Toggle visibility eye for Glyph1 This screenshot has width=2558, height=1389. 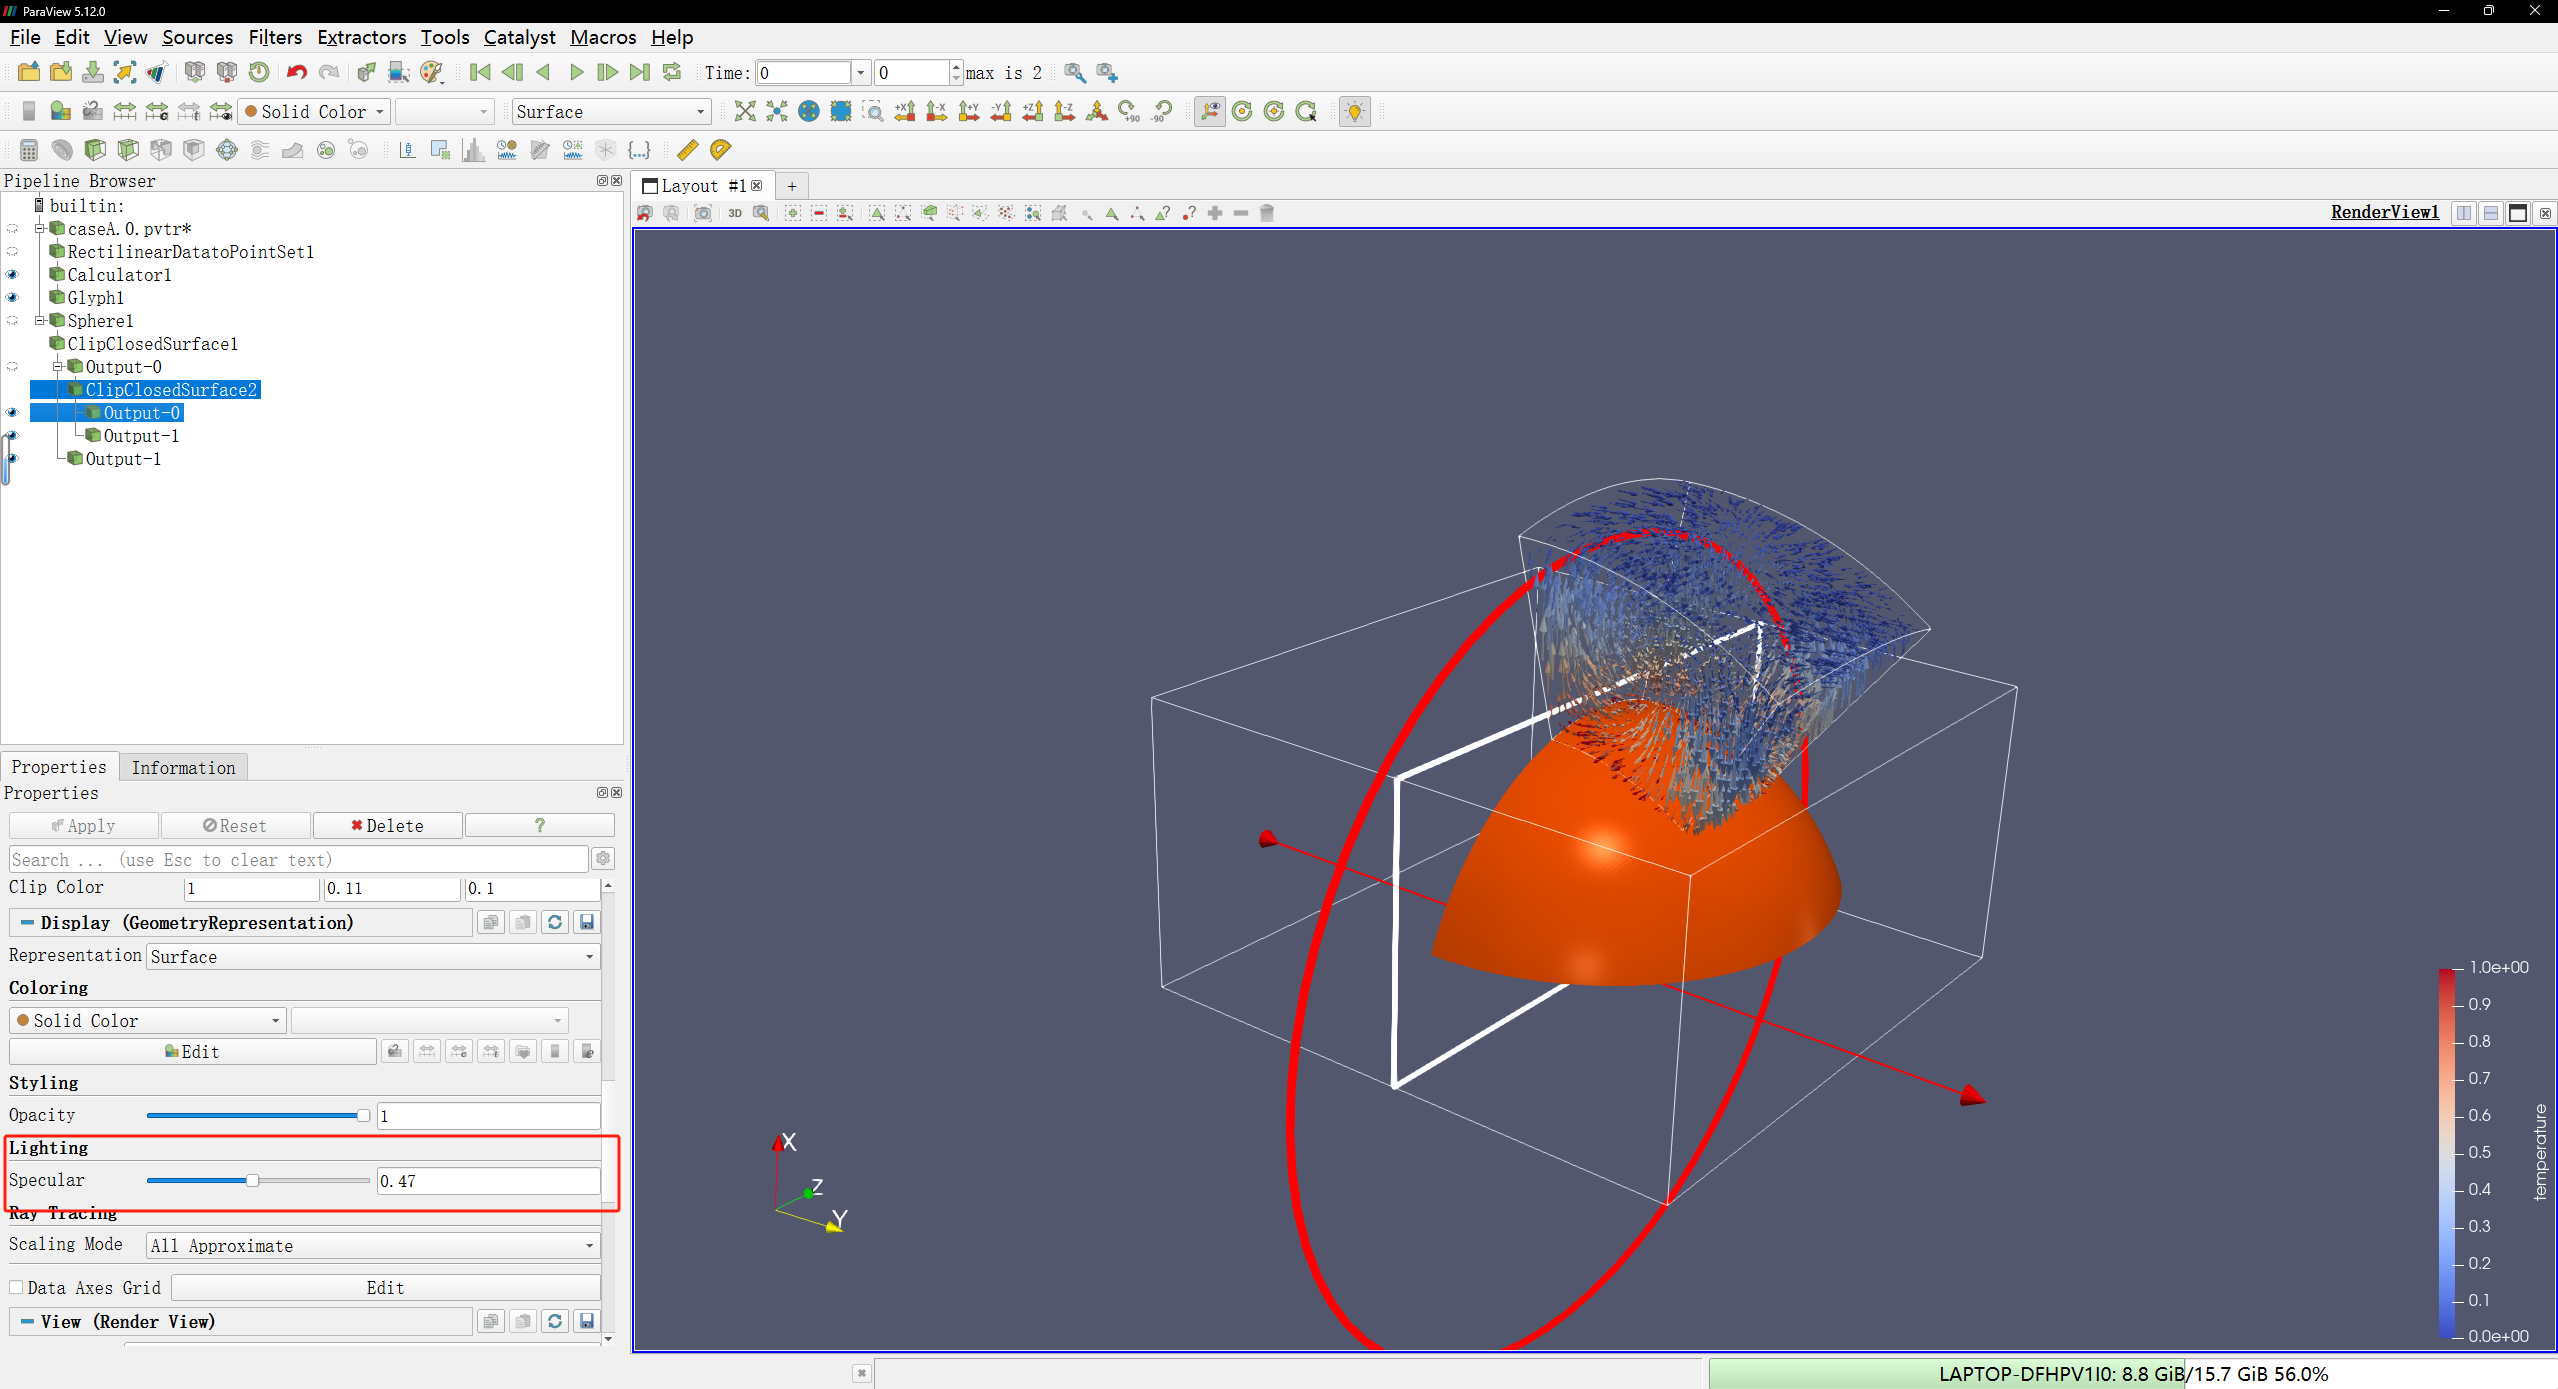click(13, 298)
